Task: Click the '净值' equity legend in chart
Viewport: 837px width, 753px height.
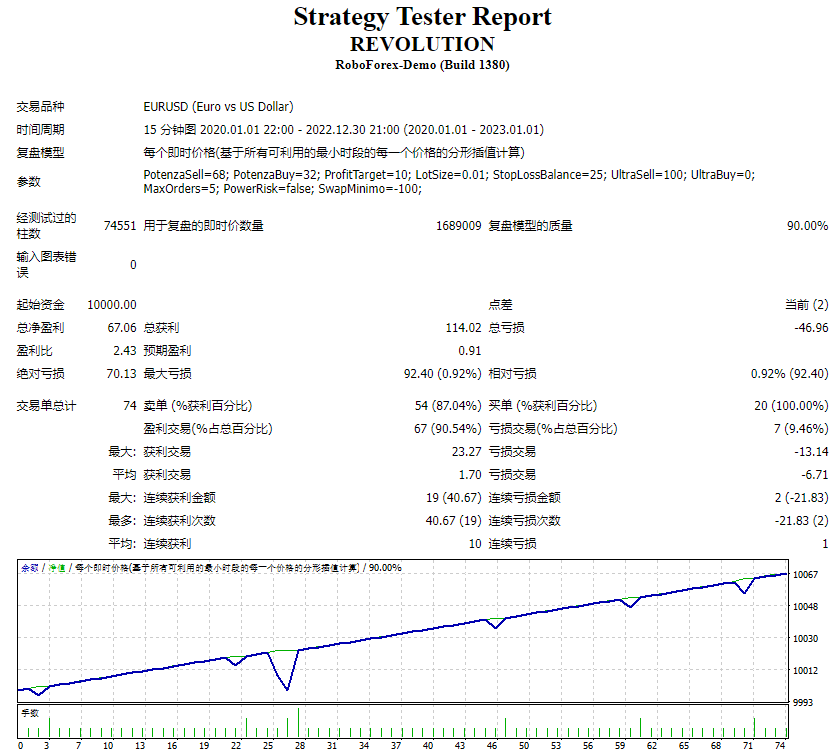Action: pyautogui.click(x=57, y=568)
